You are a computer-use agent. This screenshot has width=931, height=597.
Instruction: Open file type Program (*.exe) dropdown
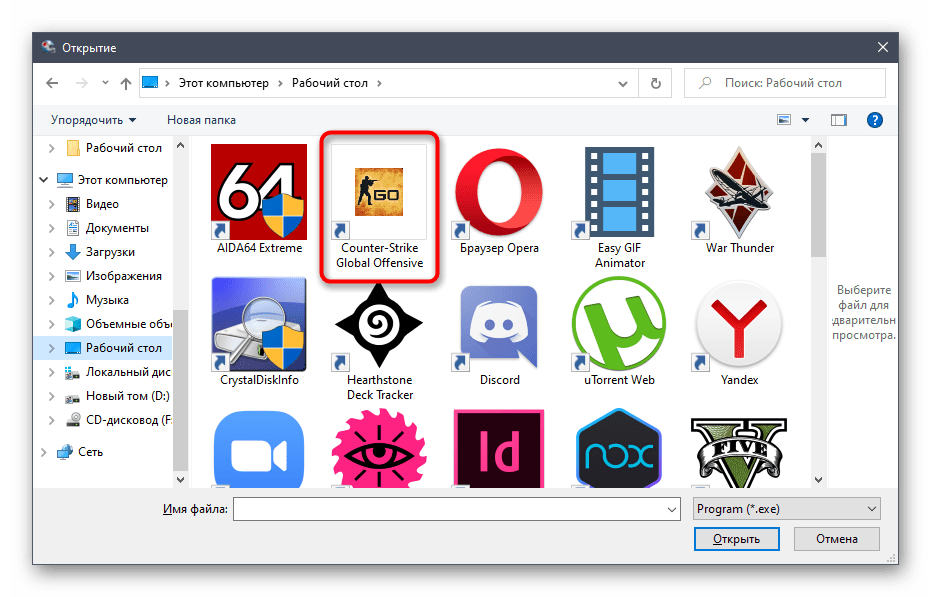(786, 509)
